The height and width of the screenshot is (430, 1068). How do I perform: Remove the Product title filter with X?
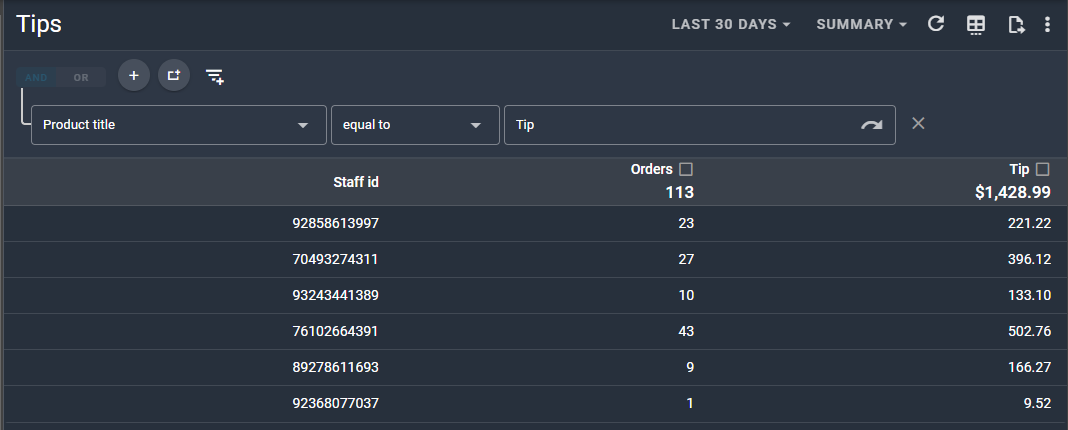(x=918, y=123)
